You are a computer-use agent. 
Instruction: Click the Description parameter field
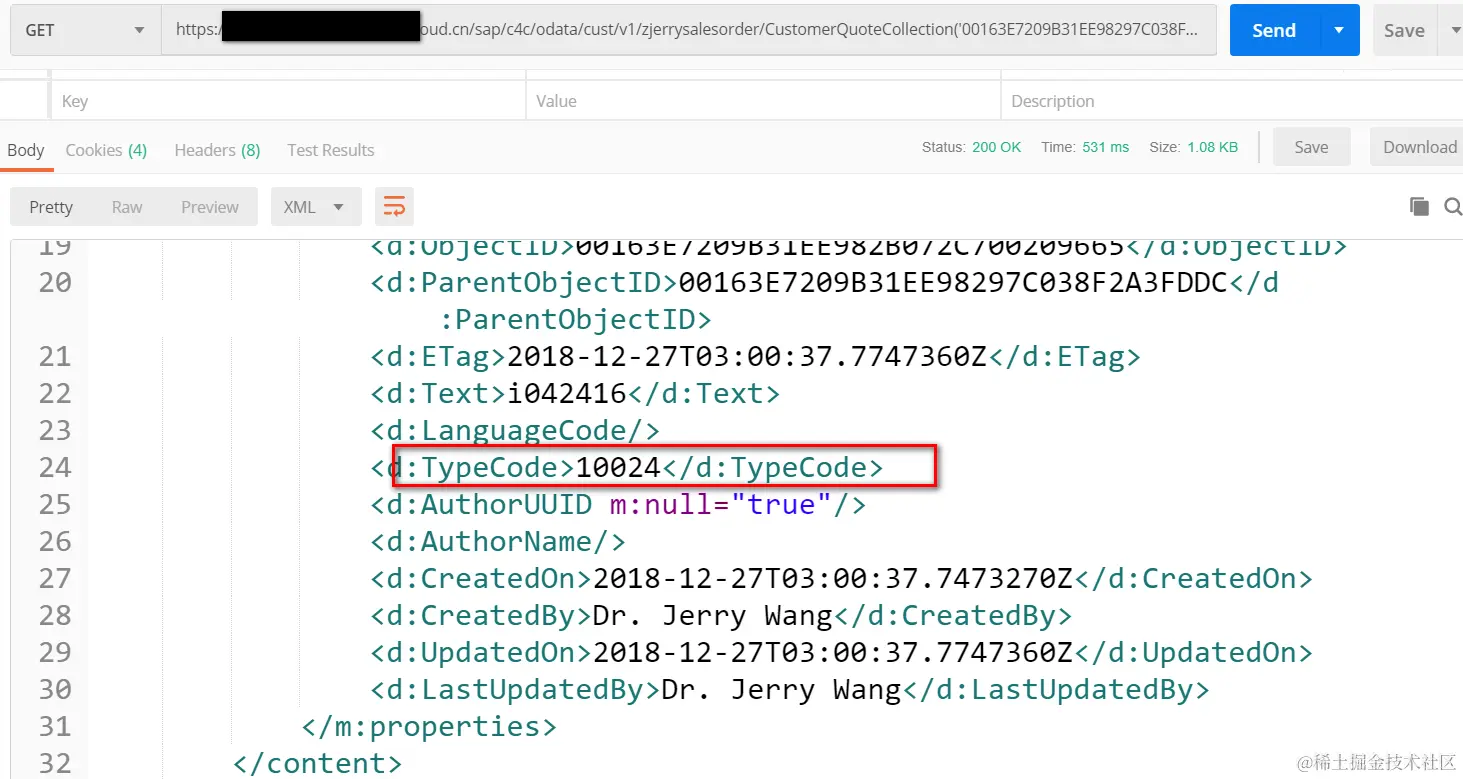pyautogui.click(x=1232, y=101)
